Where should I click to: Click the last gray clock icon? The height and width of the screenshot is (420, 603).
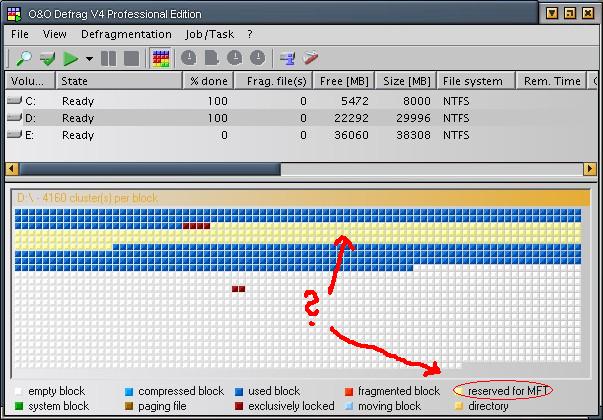coord(258,58)
